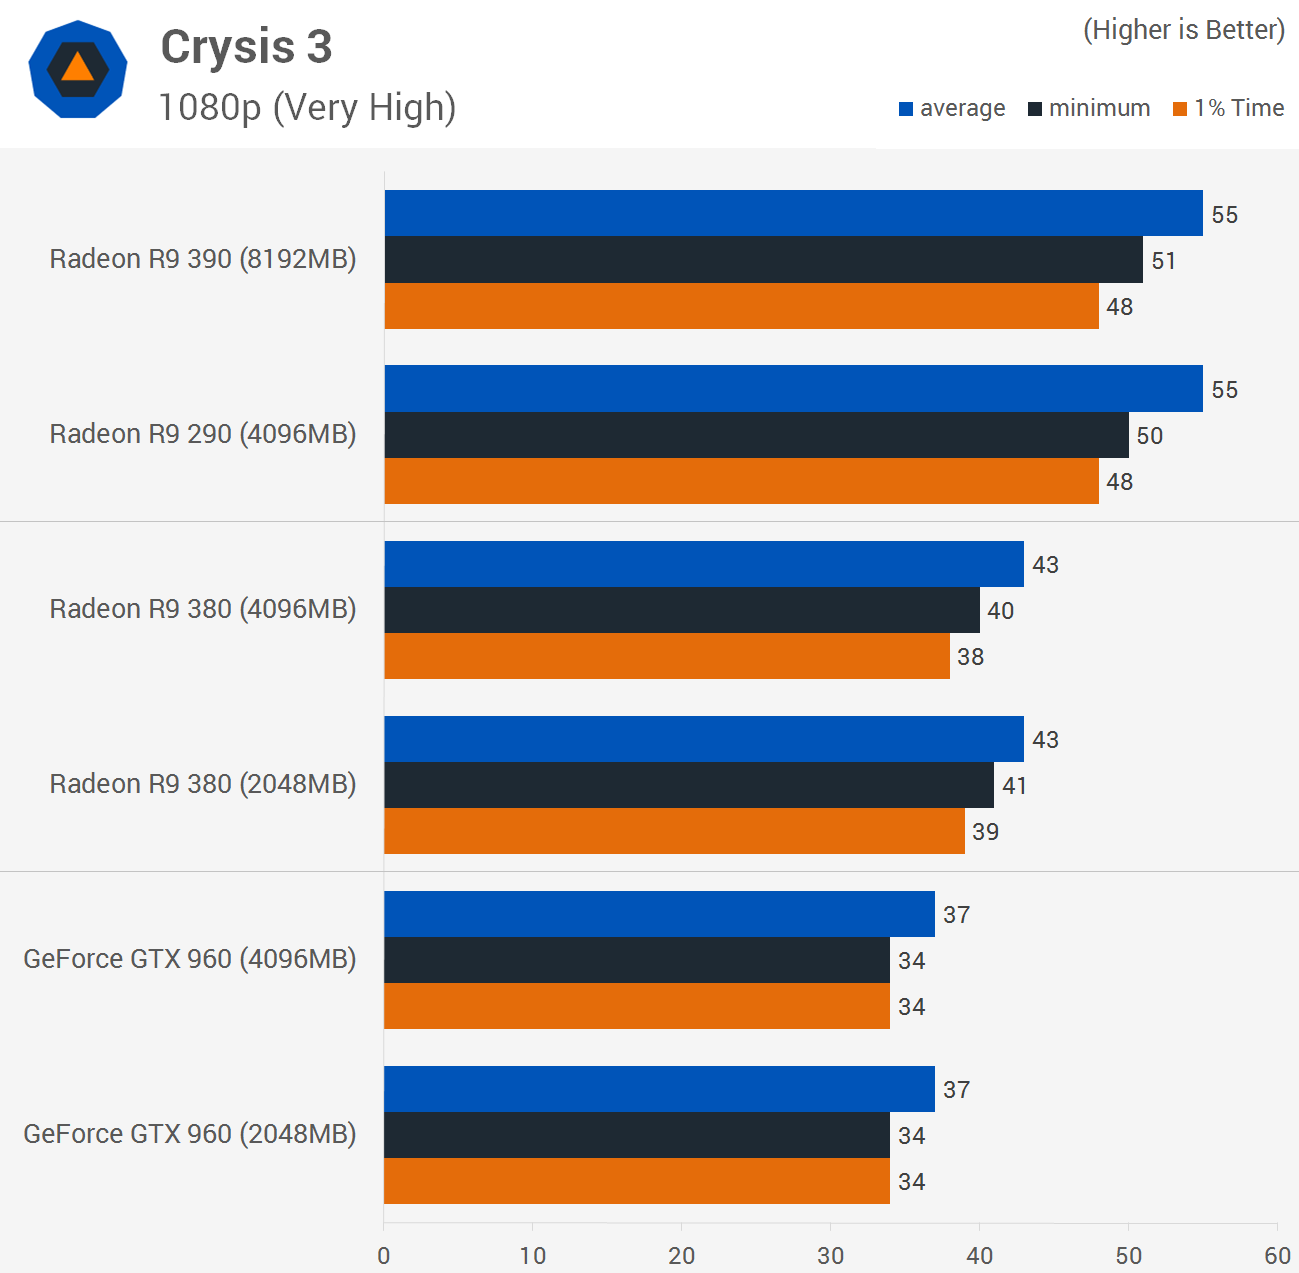1299x1273 pixels.
Task: Click the R9 380 2048MB orange bar
Action: 675,831
